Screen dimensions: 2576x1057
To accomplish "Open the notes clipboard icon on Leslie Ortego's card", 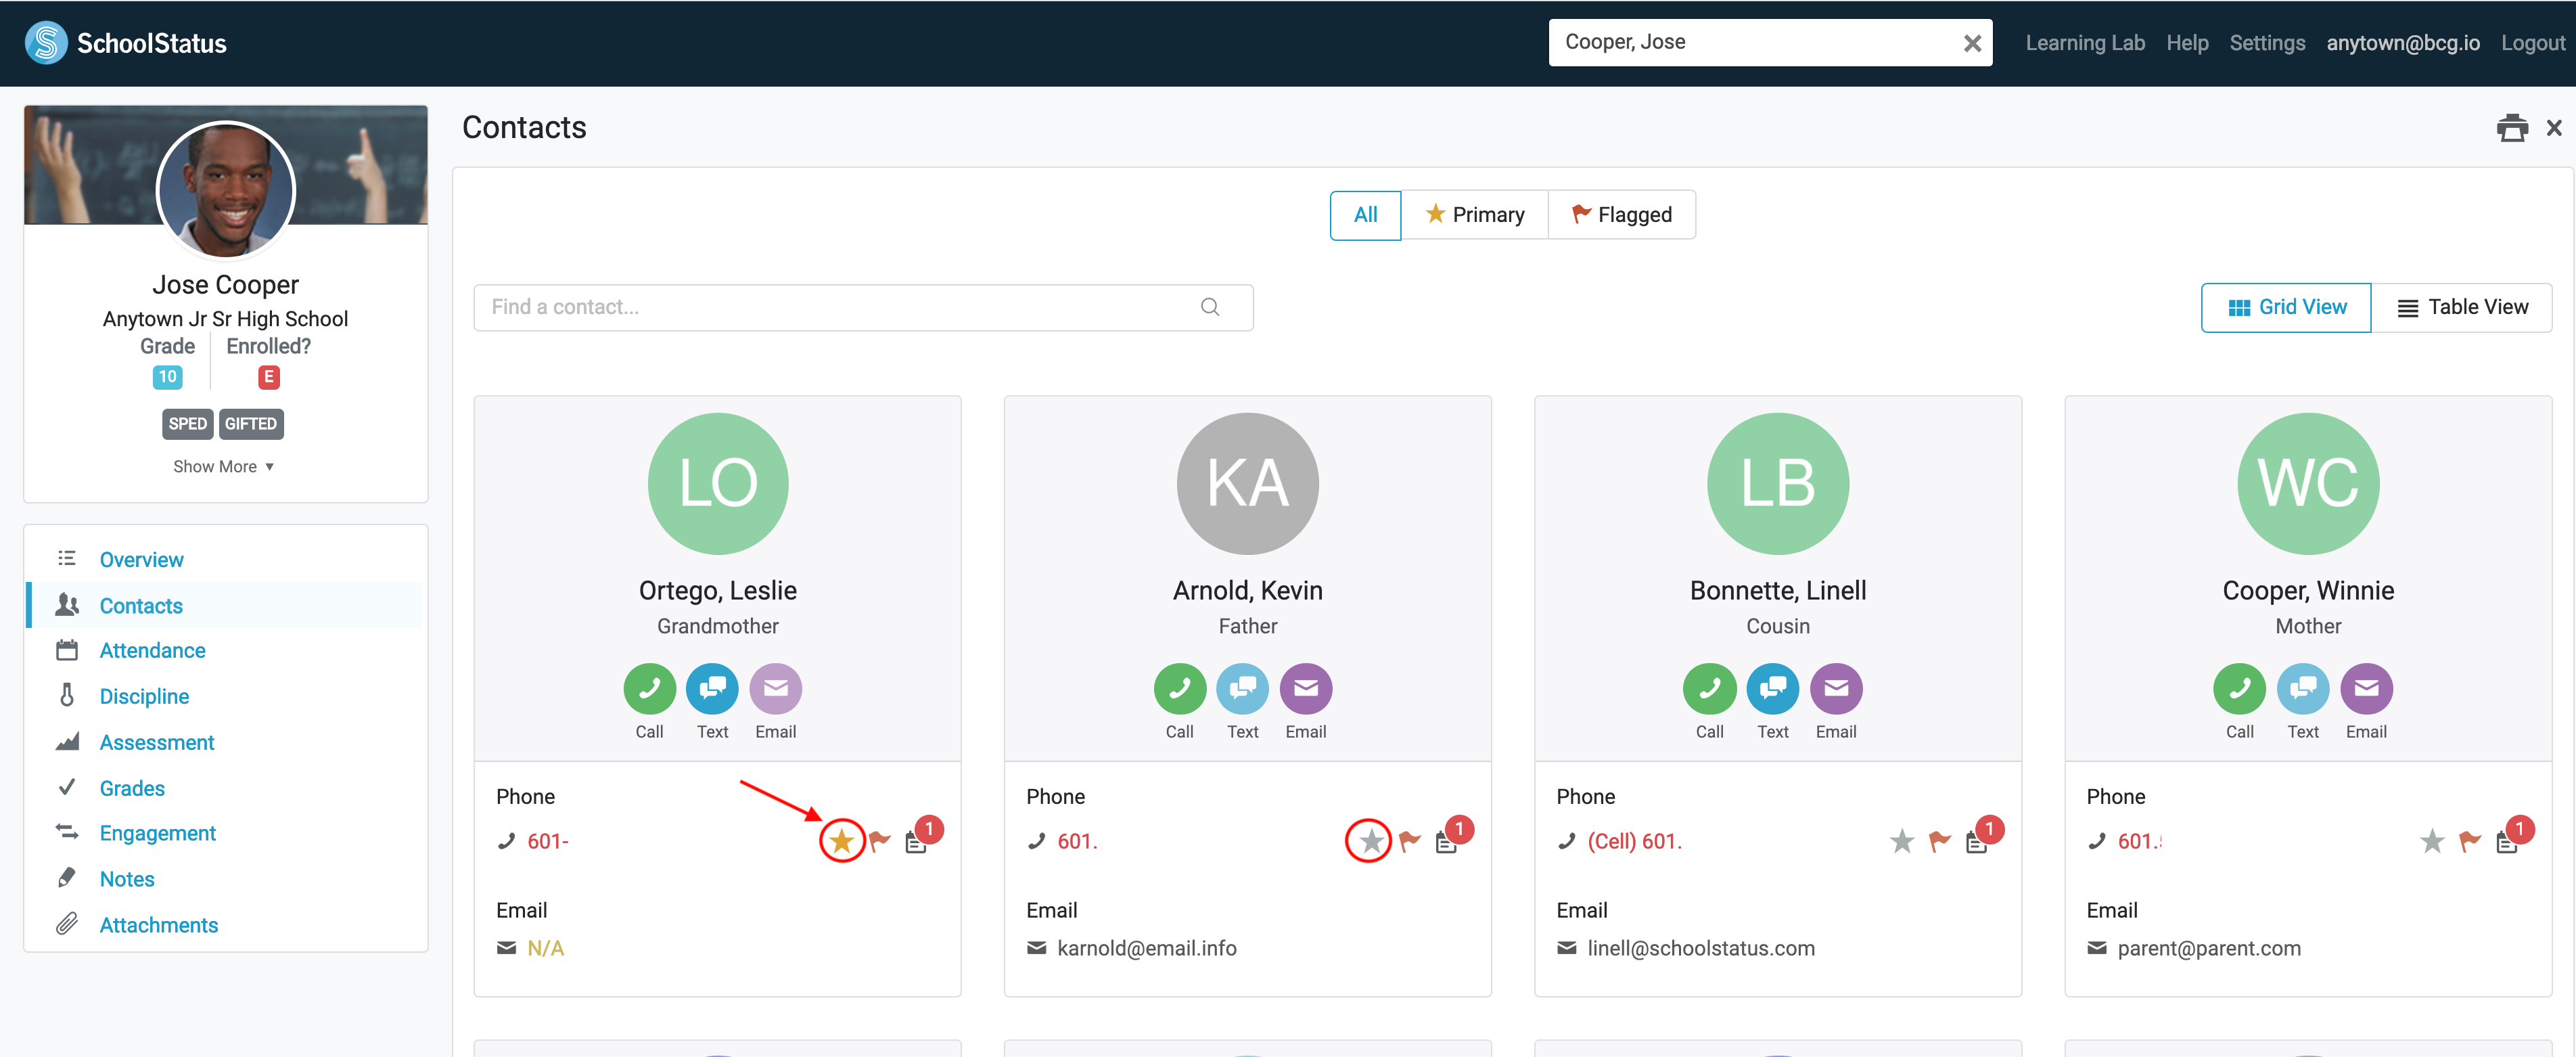I will [x=915, y=843].
